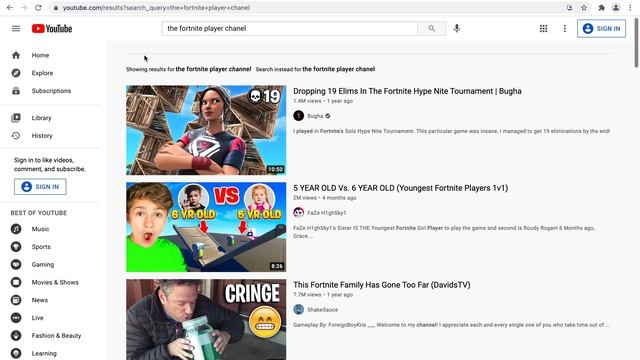Click the ShakeSauce channel avatar
The width and height of the screenshot is (640, 360).
click(x=298, y=309)
